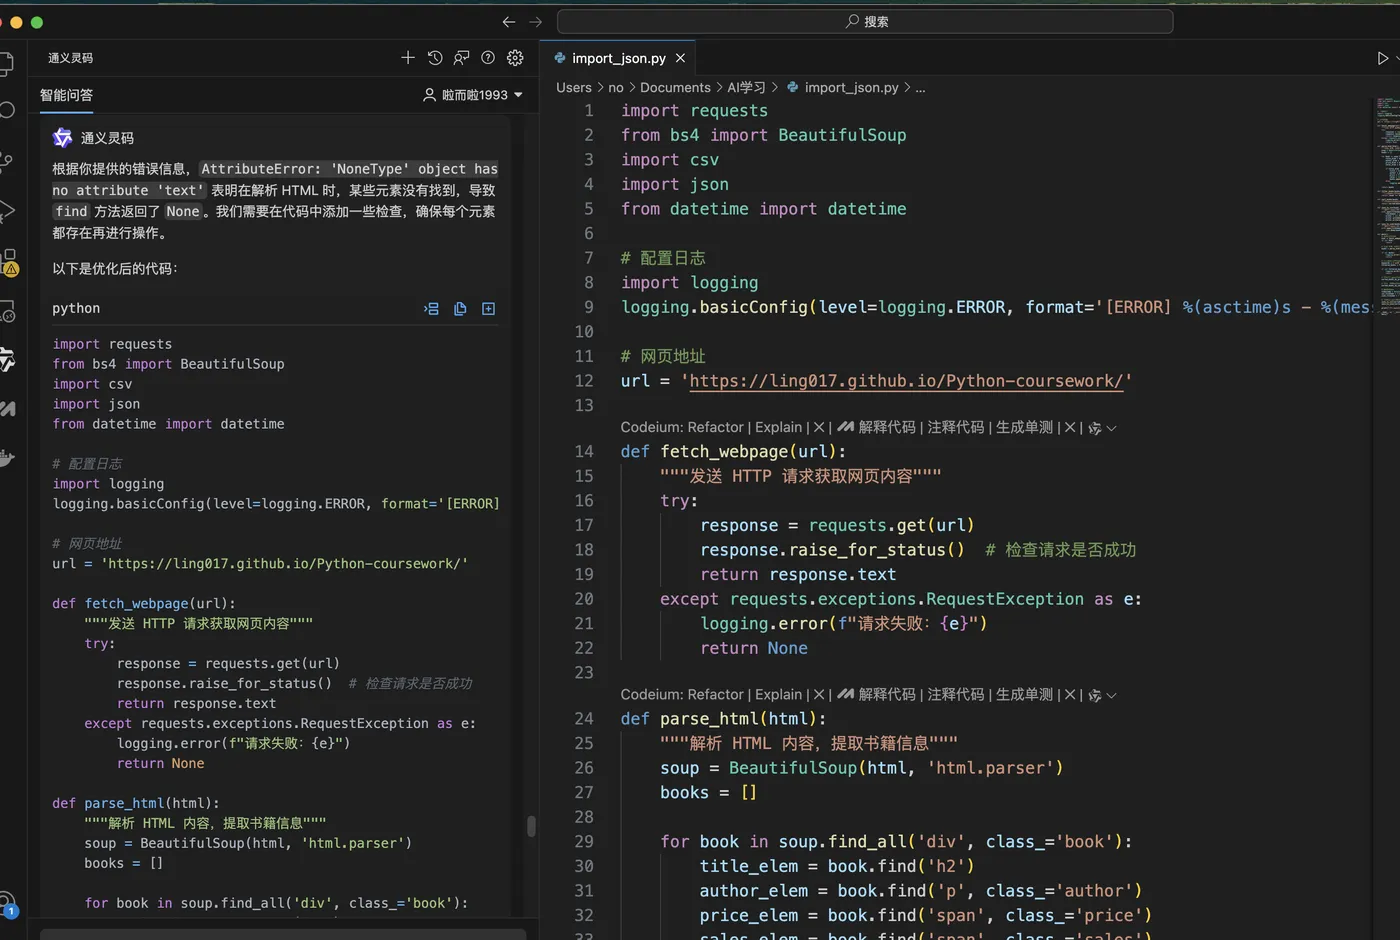The width and height of the screenshot is (1400, 940).
Task: Select import_json.py editor tab
Action: (619, 58)
